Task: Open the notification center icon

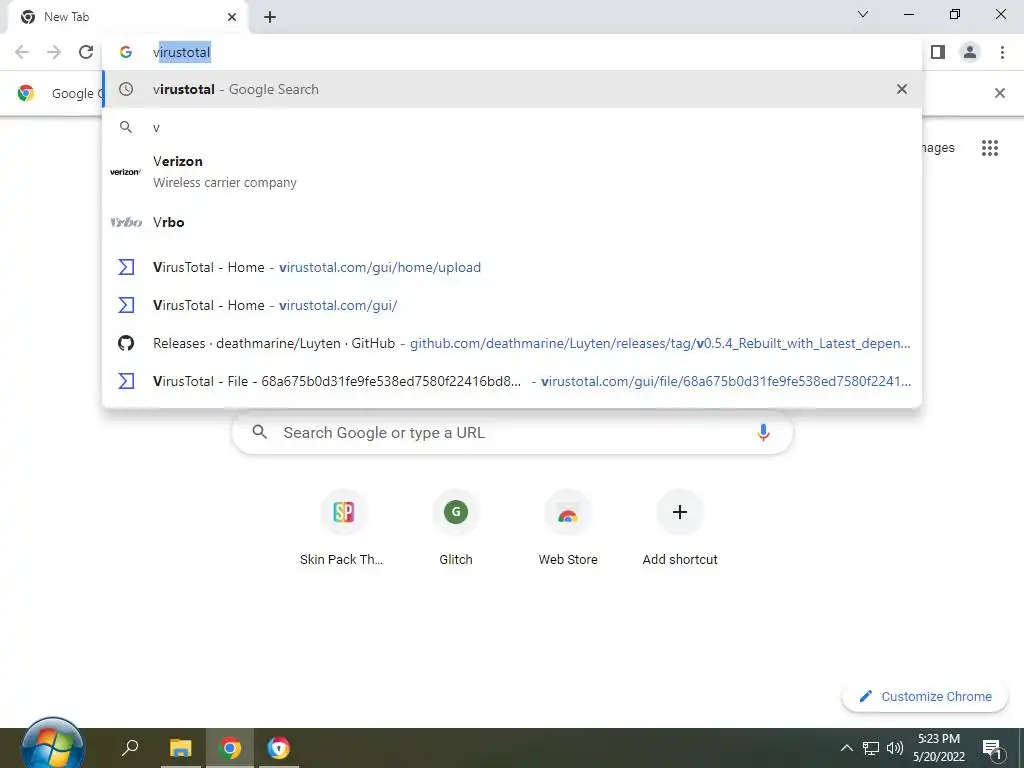Action: (x=993, y=749)
